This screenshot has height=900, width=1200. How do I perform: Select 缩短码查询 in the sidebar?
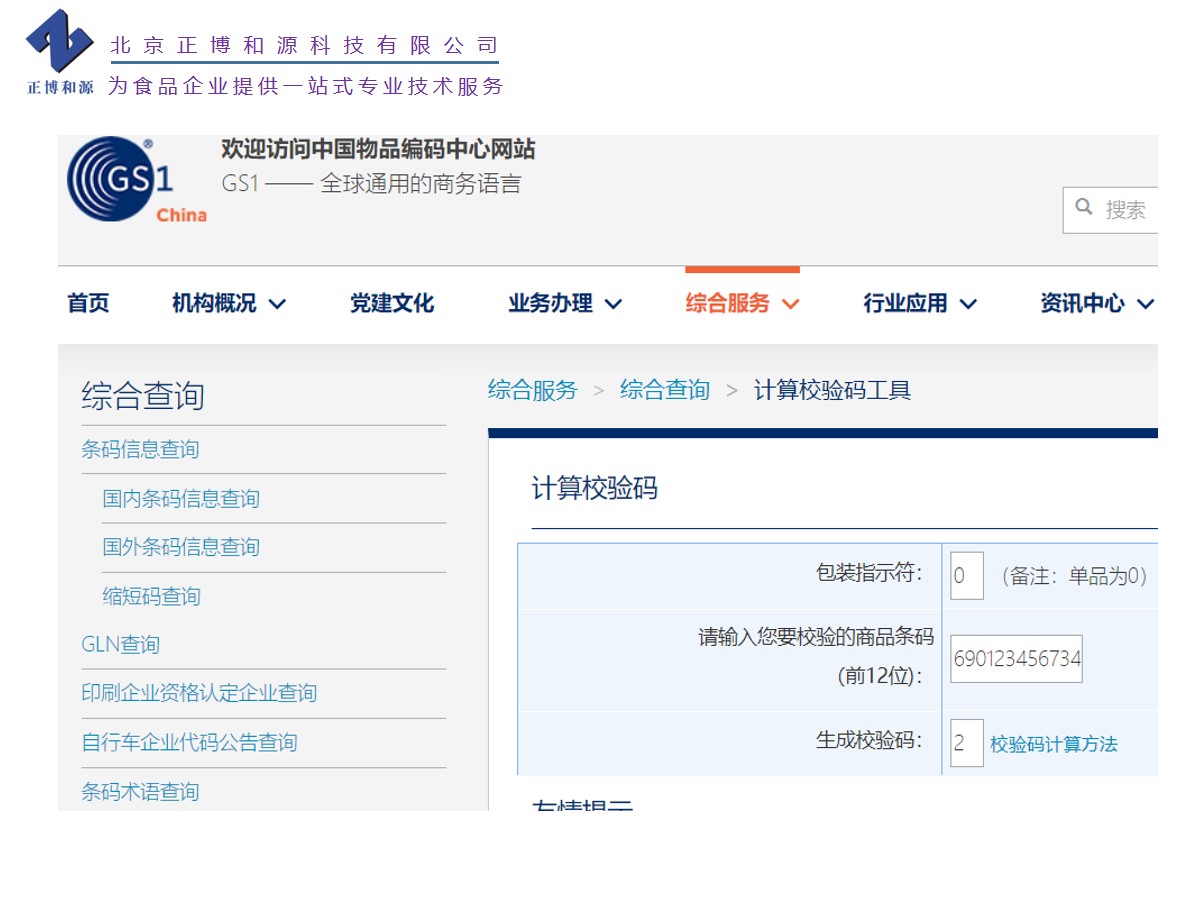point(151,596)
